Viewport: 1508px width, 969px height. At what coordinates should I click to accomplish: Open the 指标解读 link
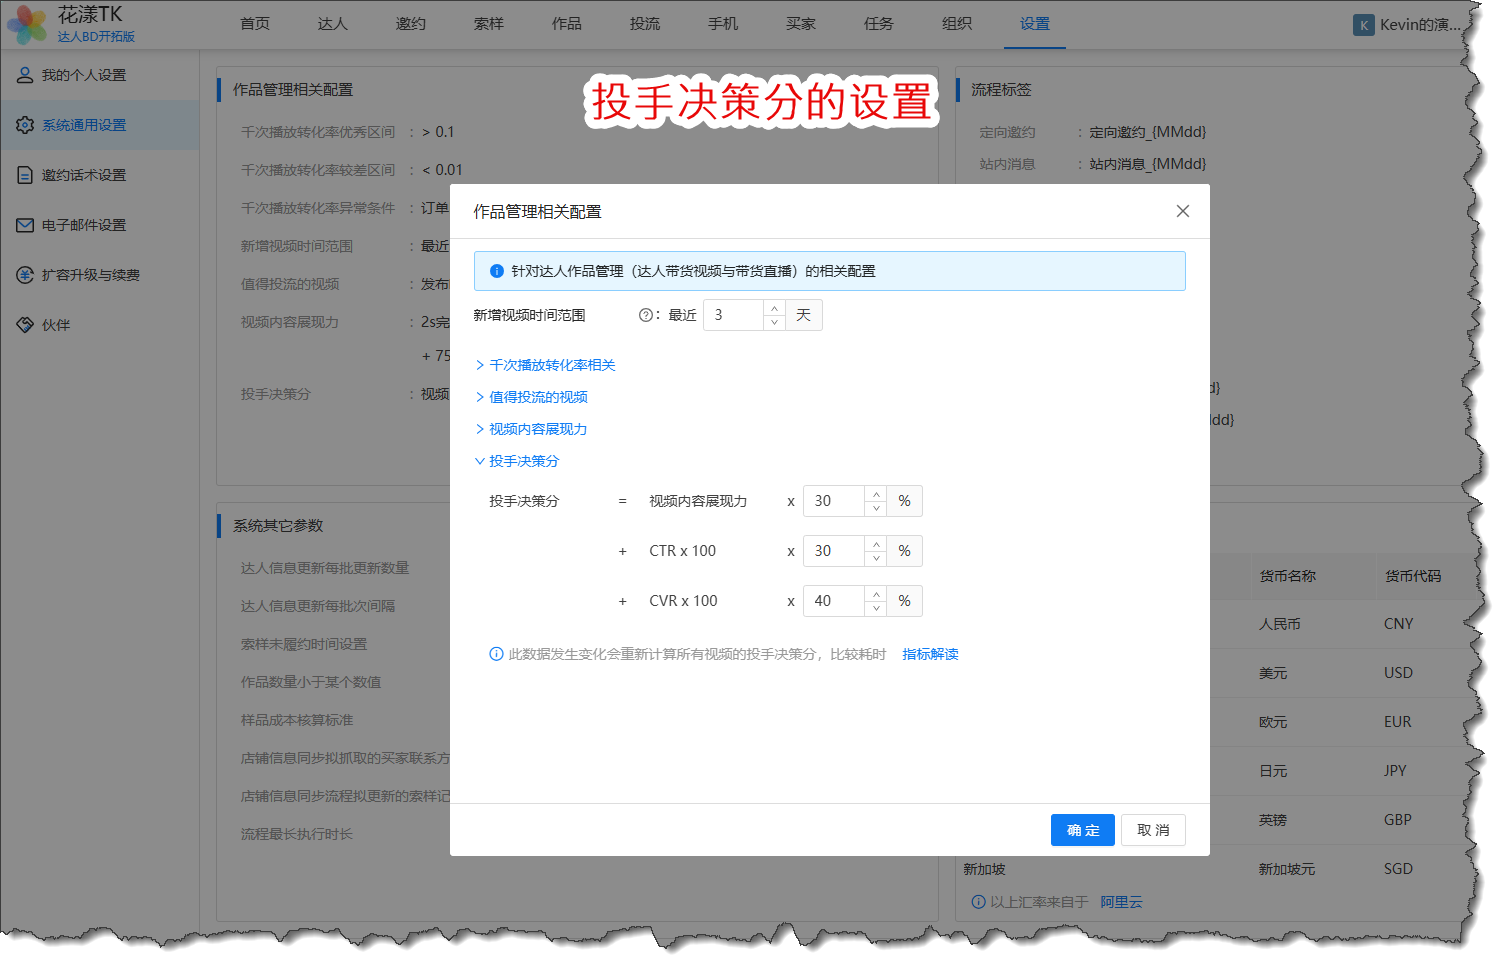pyautogui.click(x=930, y=654)
